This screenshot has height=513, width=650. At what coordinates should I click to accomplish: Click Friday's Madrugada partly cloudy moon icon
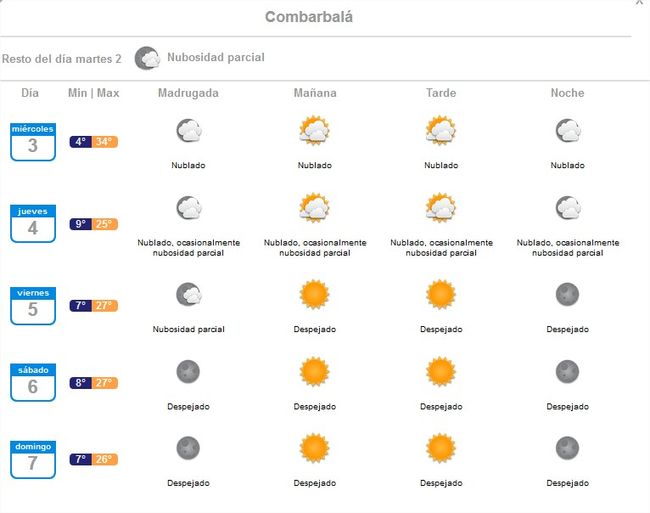pyautogui.click(x=188, y=295)
